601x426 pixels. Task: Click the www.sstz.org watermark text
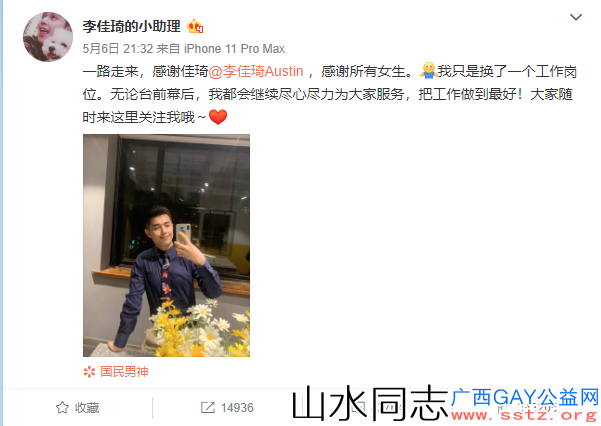click(524, 415)
